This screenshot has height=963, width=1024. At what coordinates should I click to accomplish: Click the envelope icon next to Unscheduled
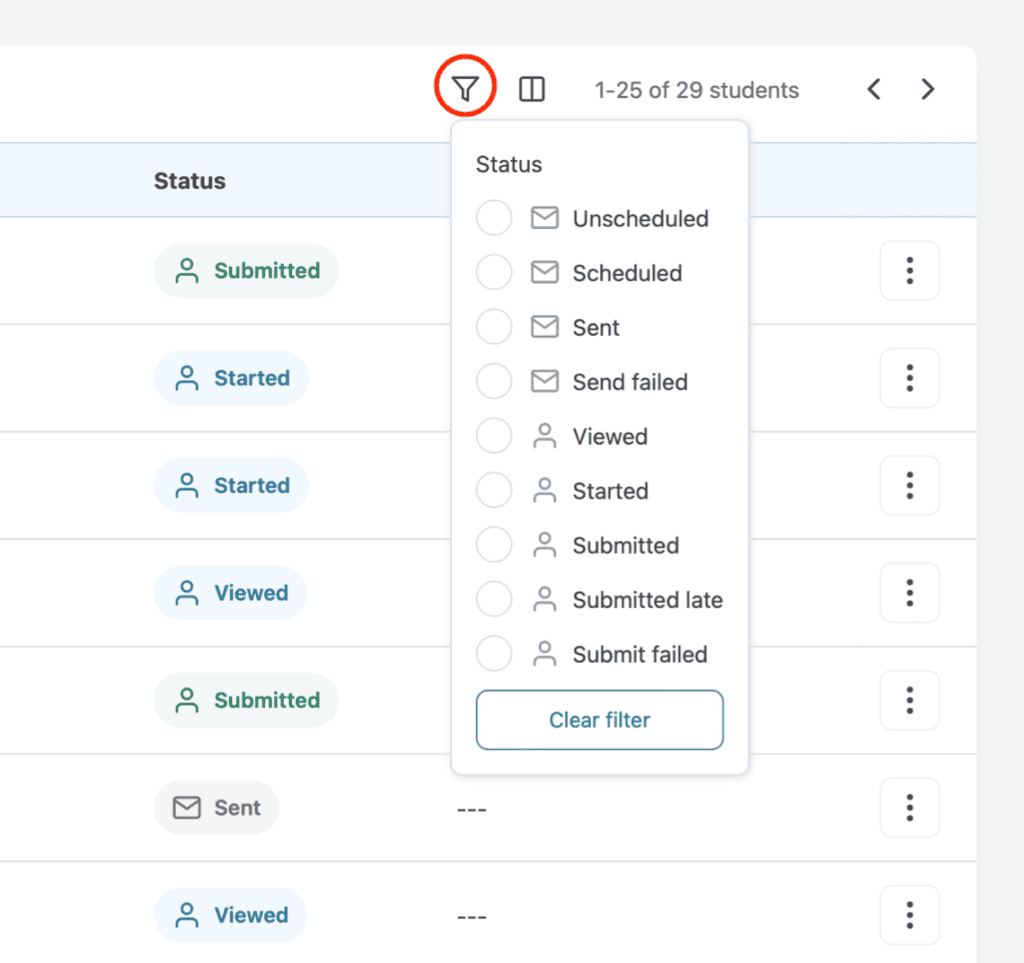(545, 217)
